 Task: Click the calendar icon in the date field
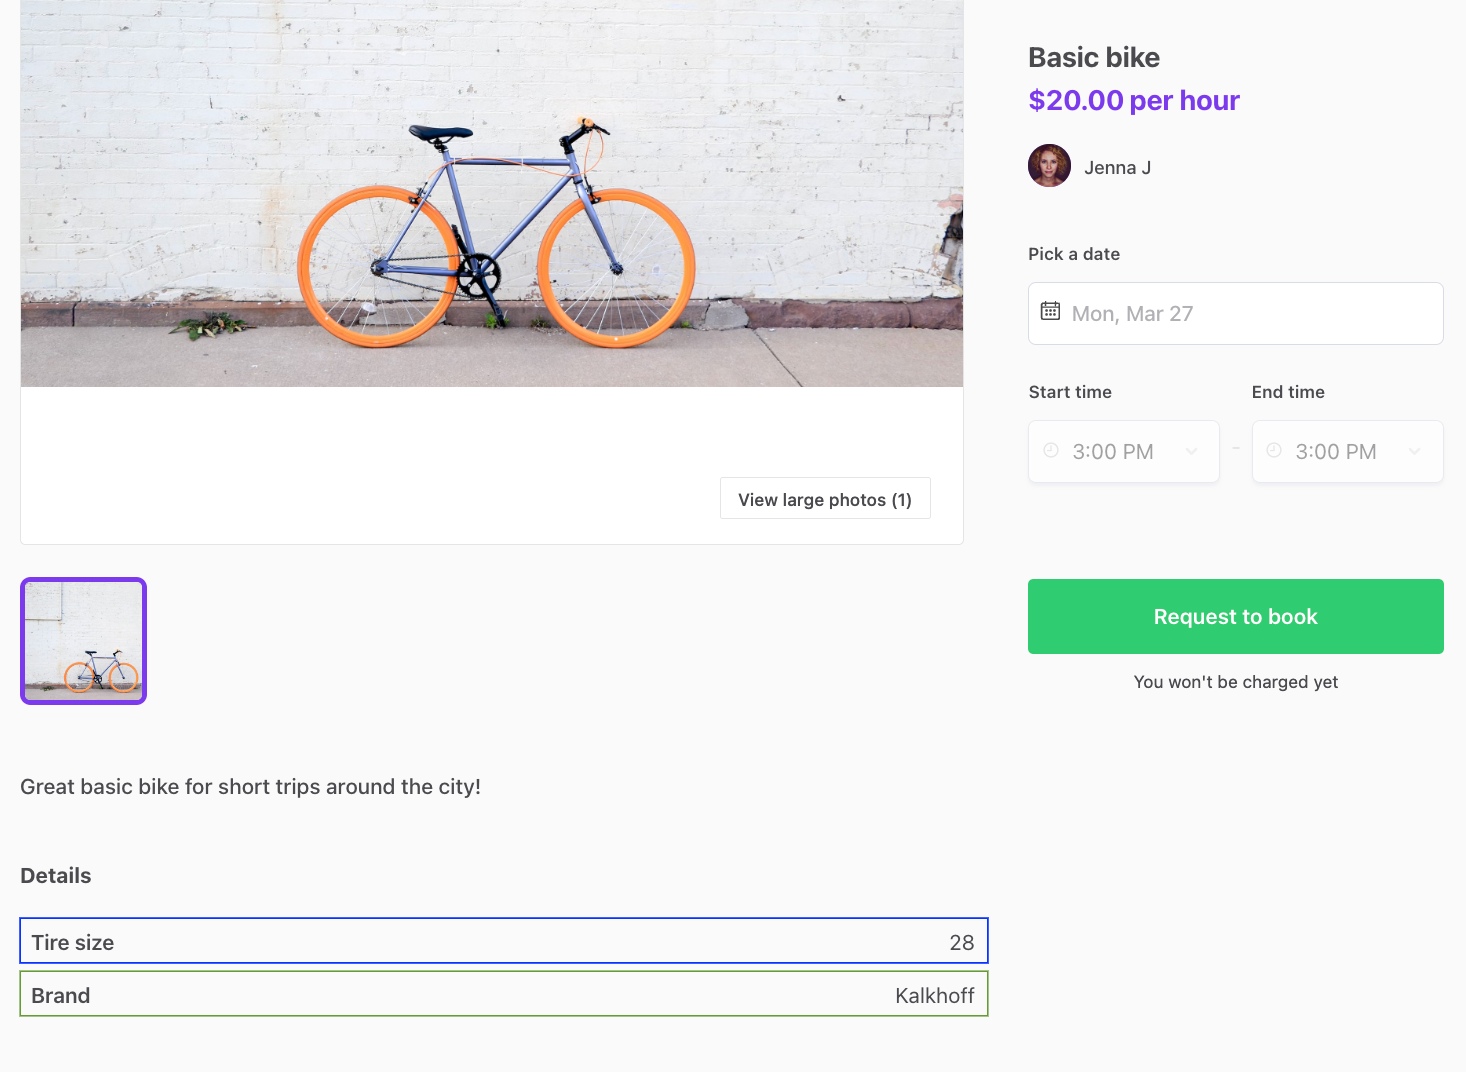click(x=1050, y=311)
